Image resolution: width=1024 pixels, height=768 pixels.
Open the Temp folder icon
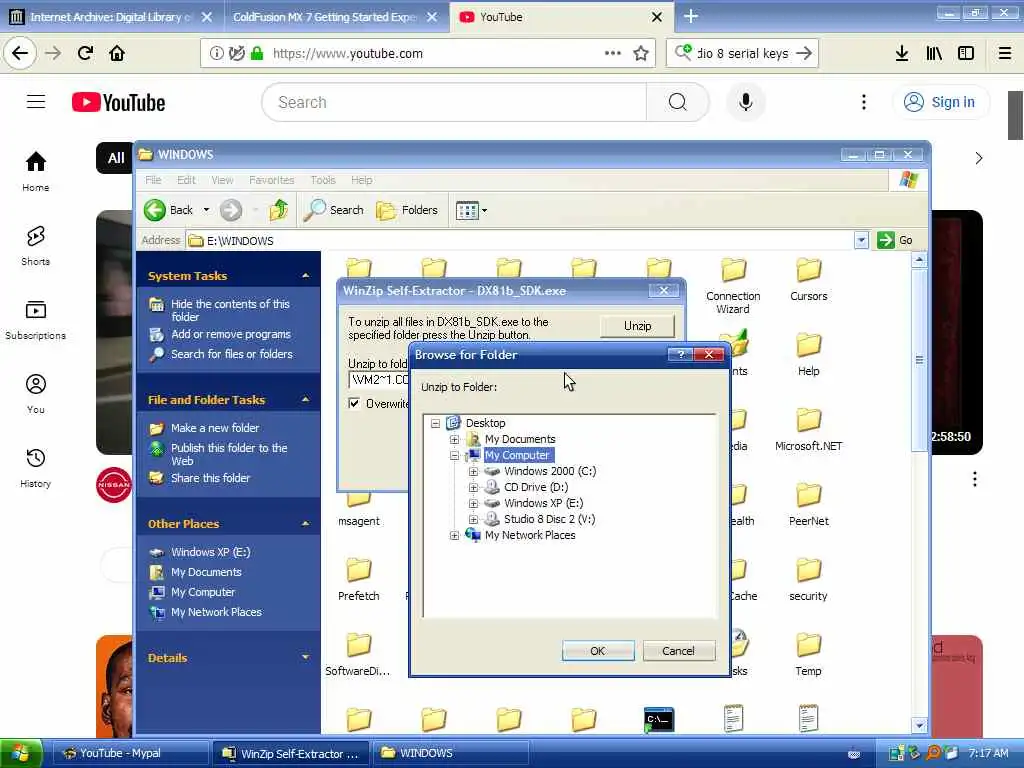pos(808,645)
